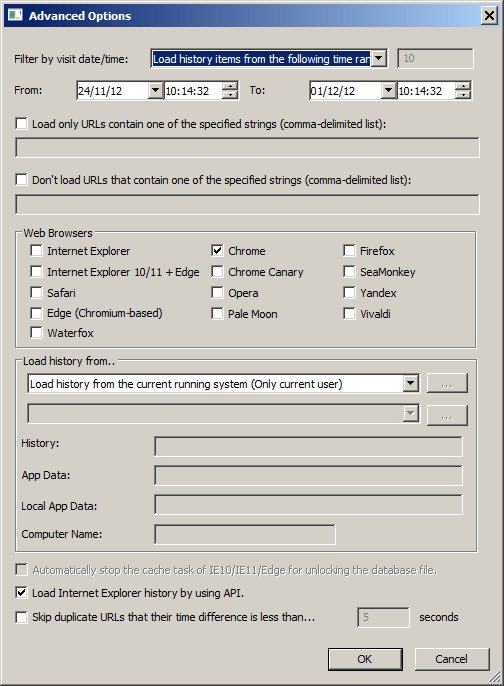Check the Chrome Canary option
504x686 pixels.
click(217, 272)
